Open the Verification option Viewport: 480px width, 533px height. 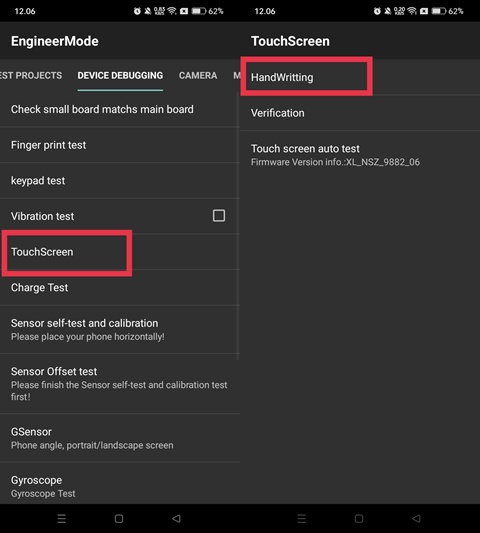pos(360,113)
